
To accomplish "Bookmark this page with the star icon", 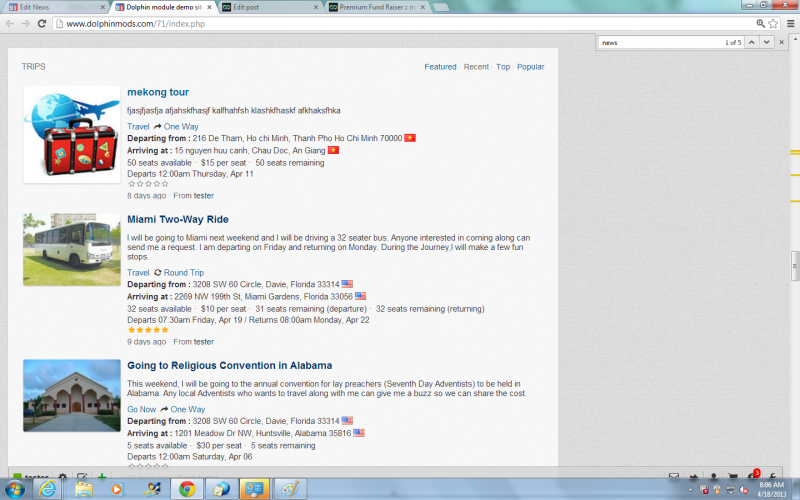I will [773, 23].
